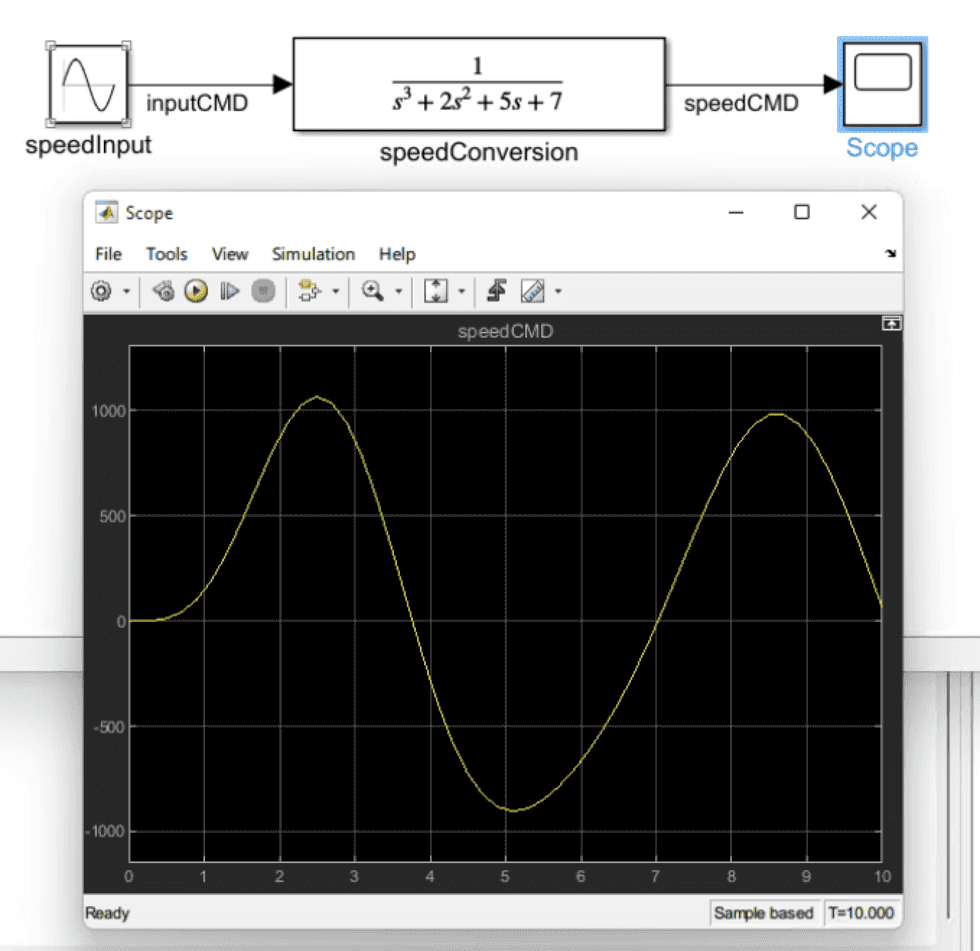
Task: Click the Ready status text
Action: 107,914
